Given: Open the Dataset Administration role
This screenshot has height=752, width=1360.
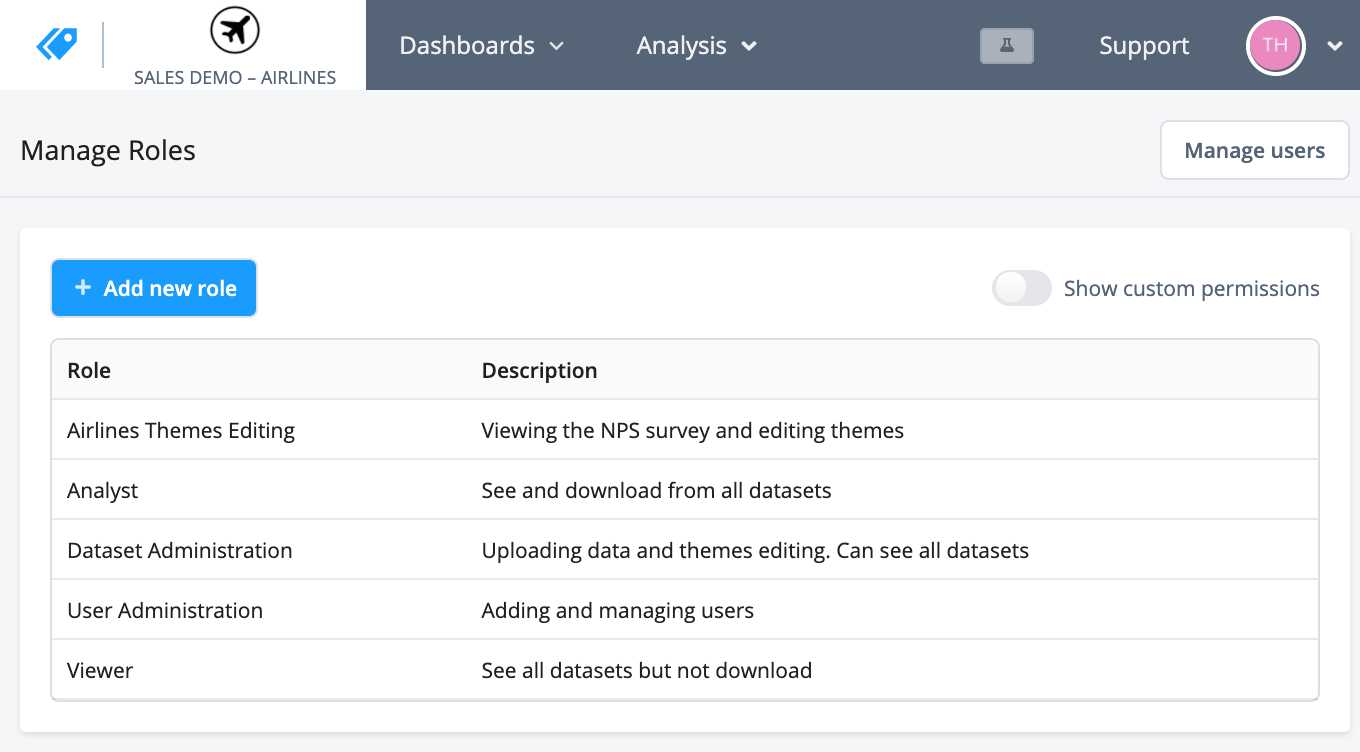Looking at the screenshot, I should [x=180, y=550].
